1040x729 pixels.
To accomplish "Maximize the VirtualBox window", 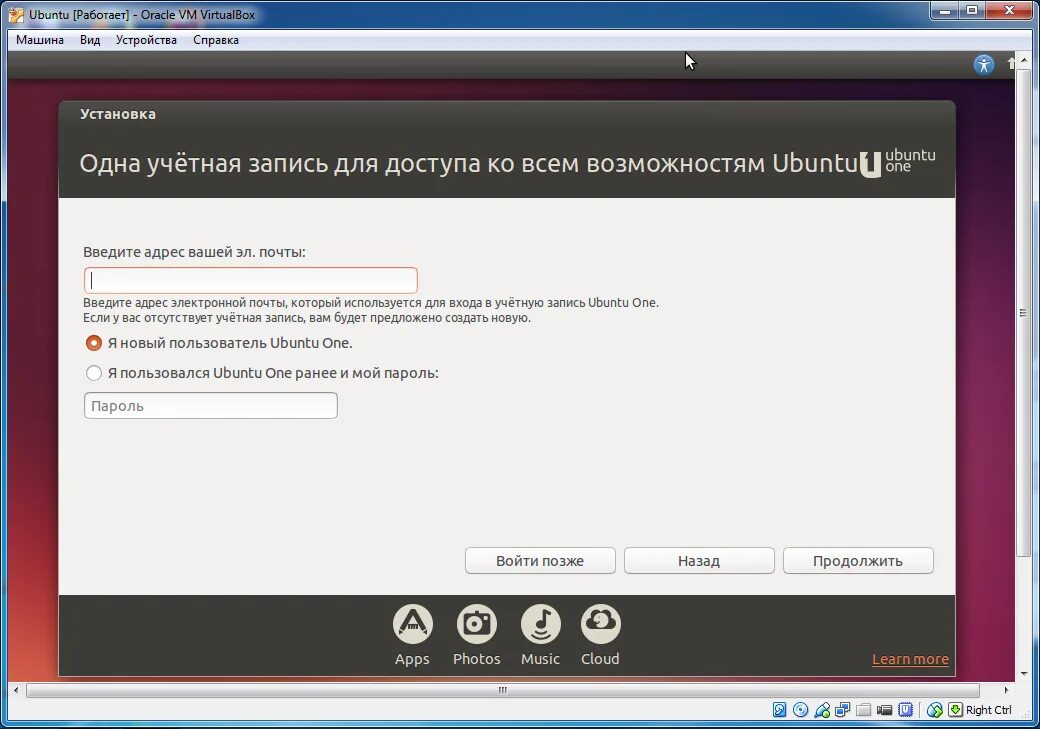I will coord(972,11).
